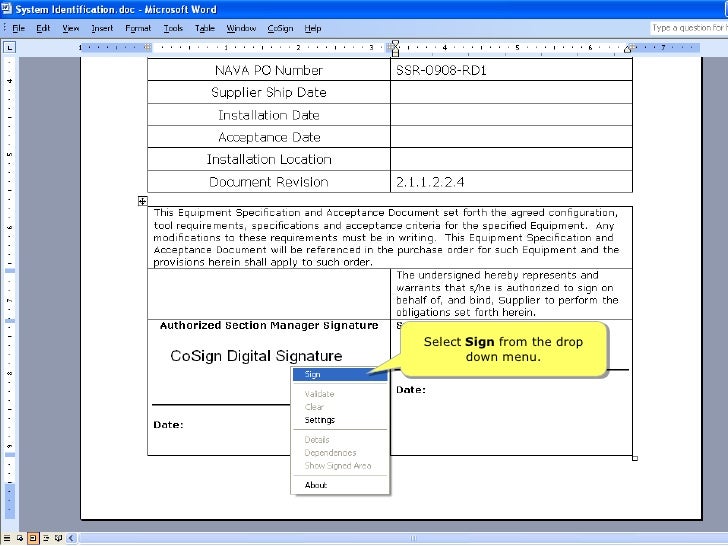Screen dimensions: 728x546
Task: Select Sign from the context menu
Action: [340, 375]
